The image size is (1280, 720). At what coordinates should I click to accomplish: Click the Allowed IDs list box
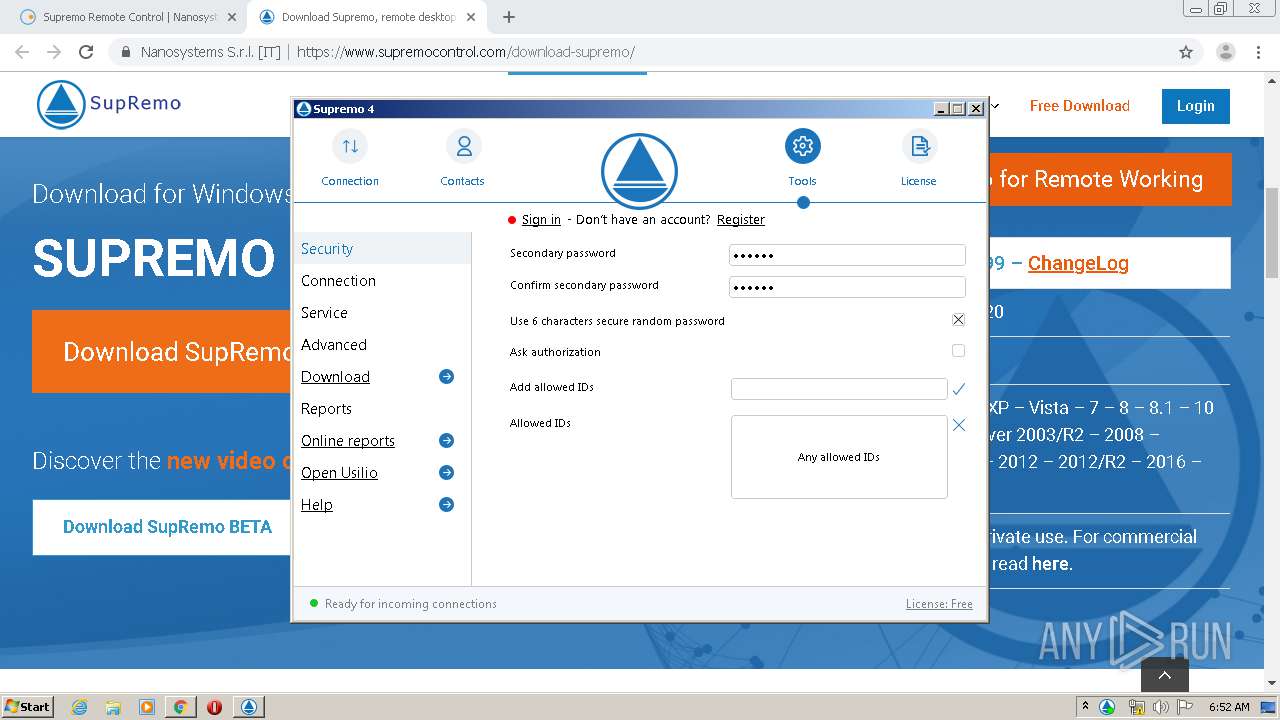pos(839,457)
